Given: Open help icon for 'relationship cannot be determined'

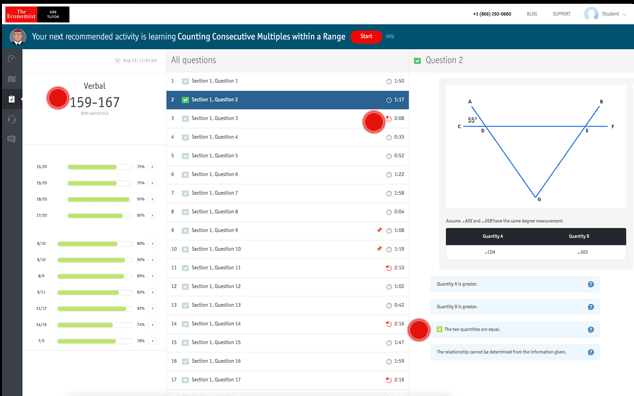Looking at the screenshot, I should [x=591, y=352].
